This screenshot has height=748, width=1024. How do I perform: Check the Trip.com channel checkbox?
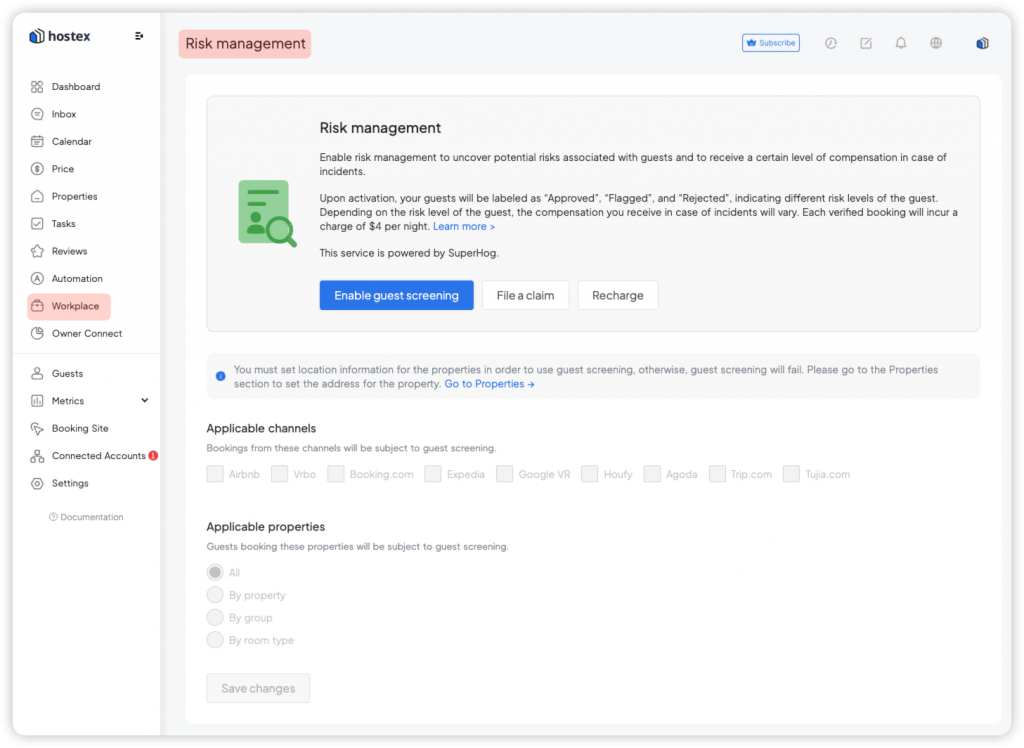tap(717, 474)
